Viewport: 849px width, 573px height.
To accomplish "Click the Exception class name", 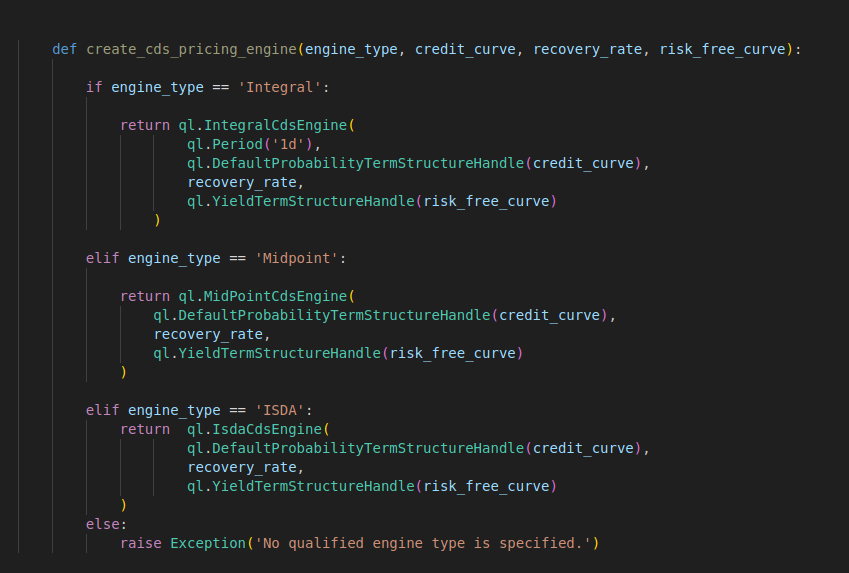I will coord(208,543).
